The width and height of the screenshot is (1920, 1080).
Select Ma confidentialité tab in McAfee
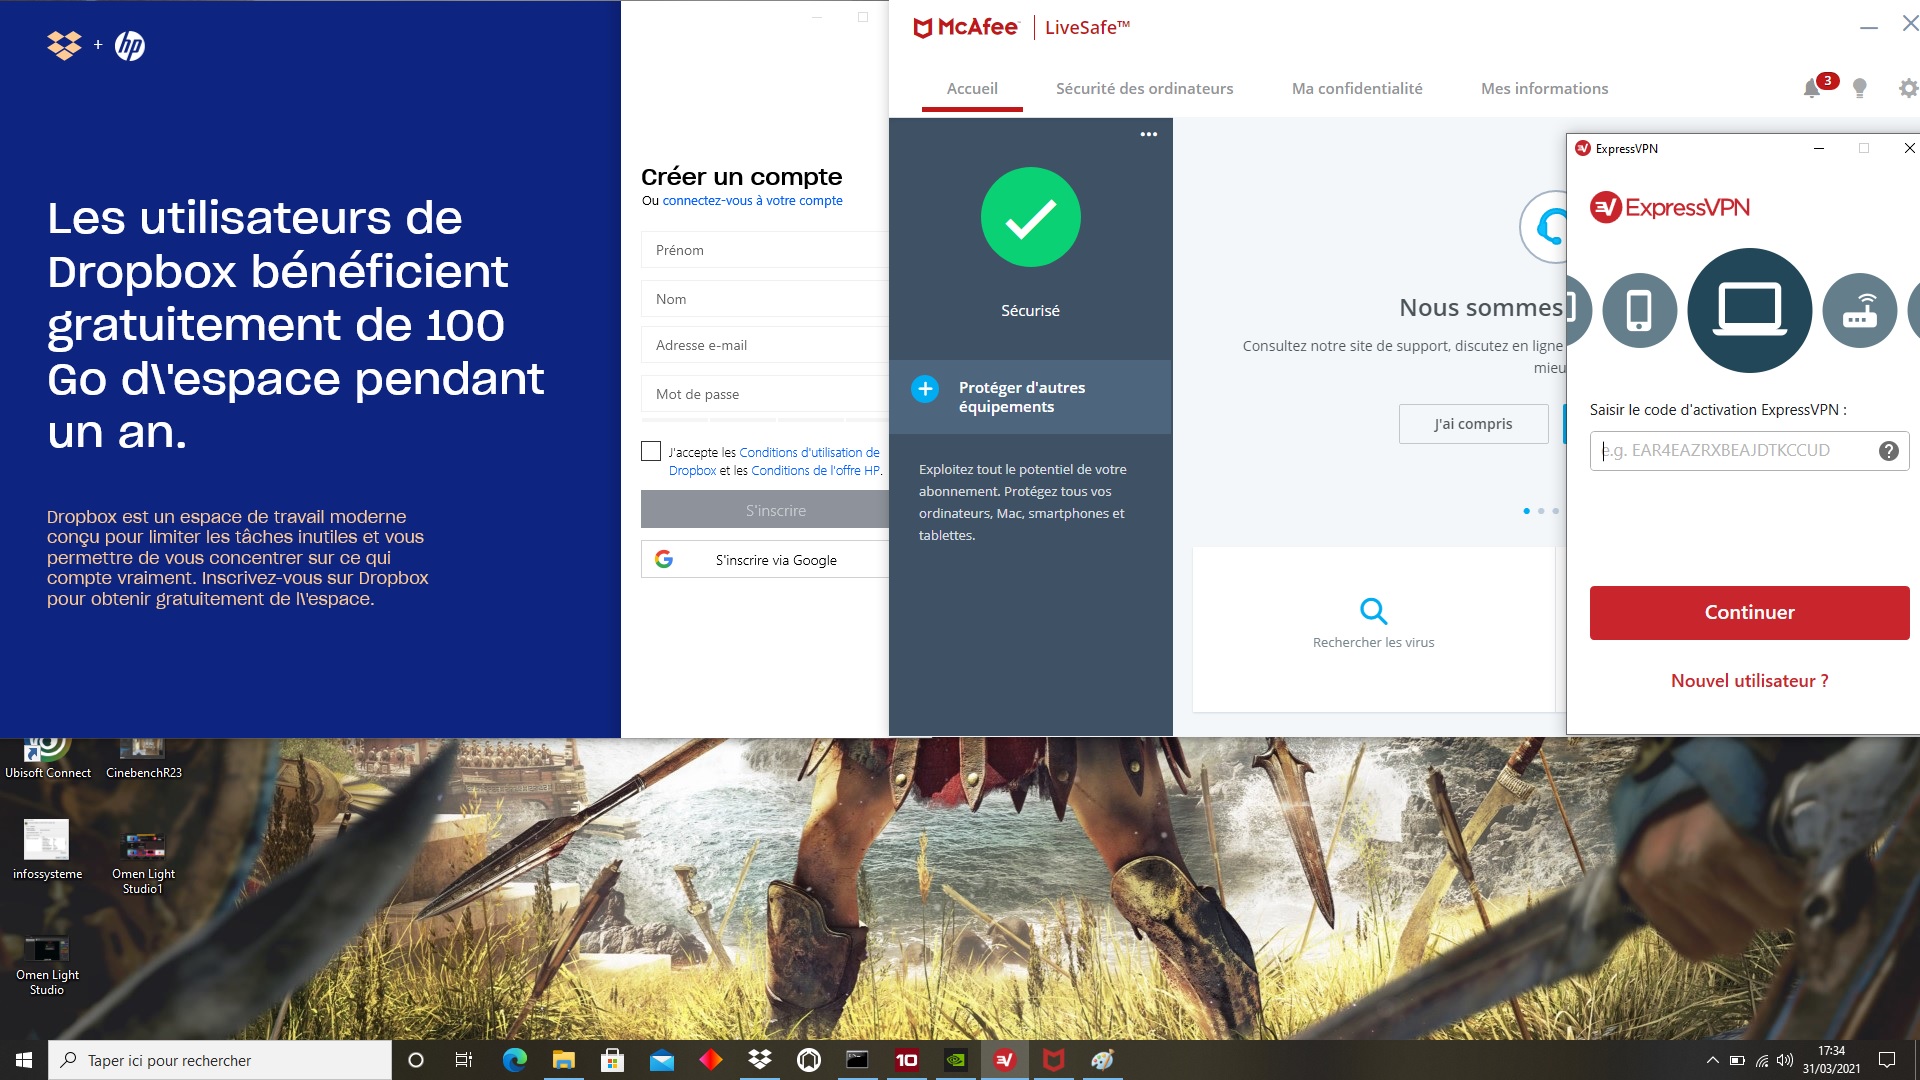coord(1358,88)
